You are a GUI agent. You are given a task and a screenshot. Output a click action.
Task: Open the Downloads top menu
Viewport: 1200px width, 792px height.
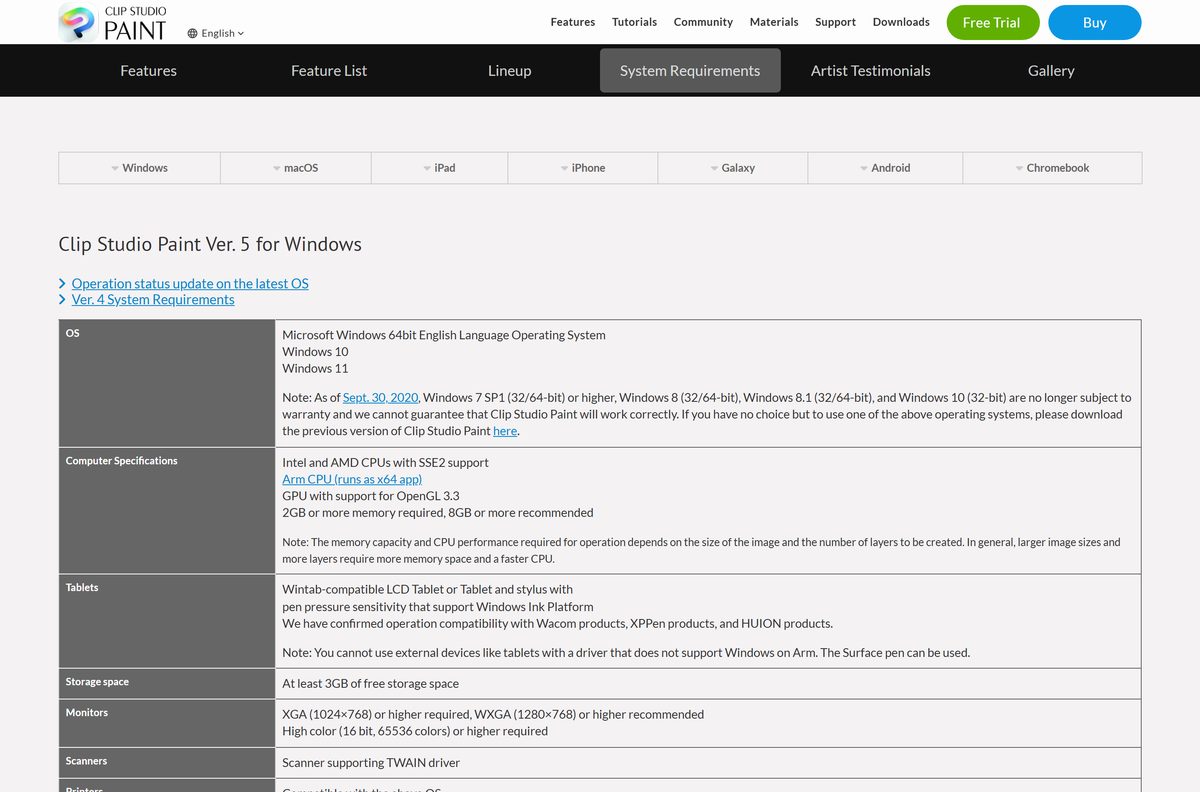(x=901, y=22)
